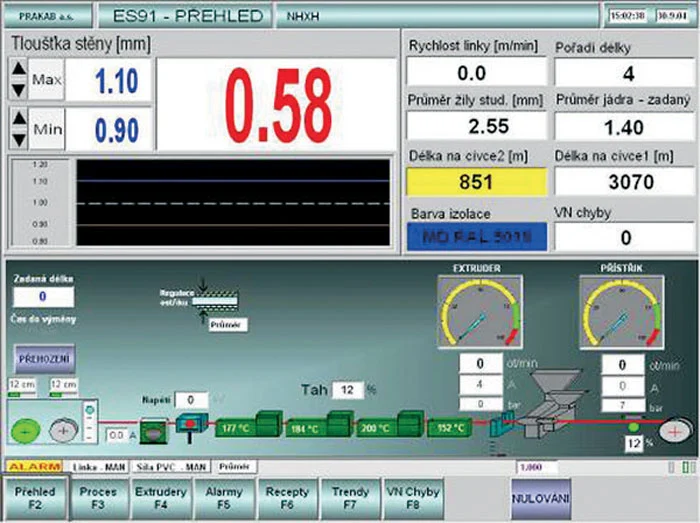Increase the Min wall thickness with up arrow
The height and width of the screenshot is (523, 700).
click(18, 118)
